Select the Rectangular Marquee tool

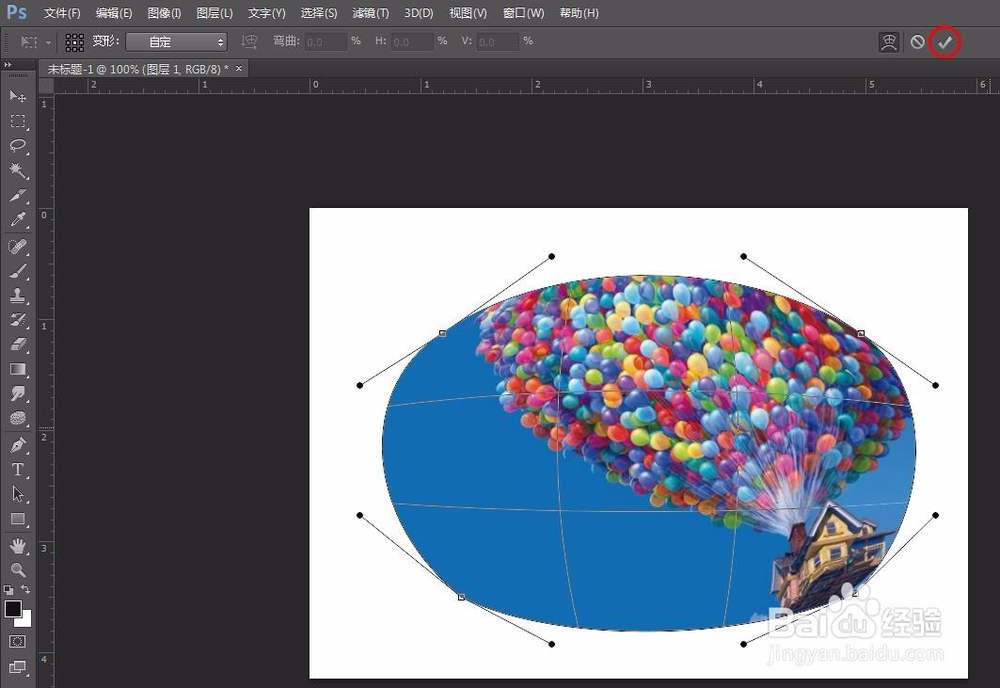tap(17, 121)
